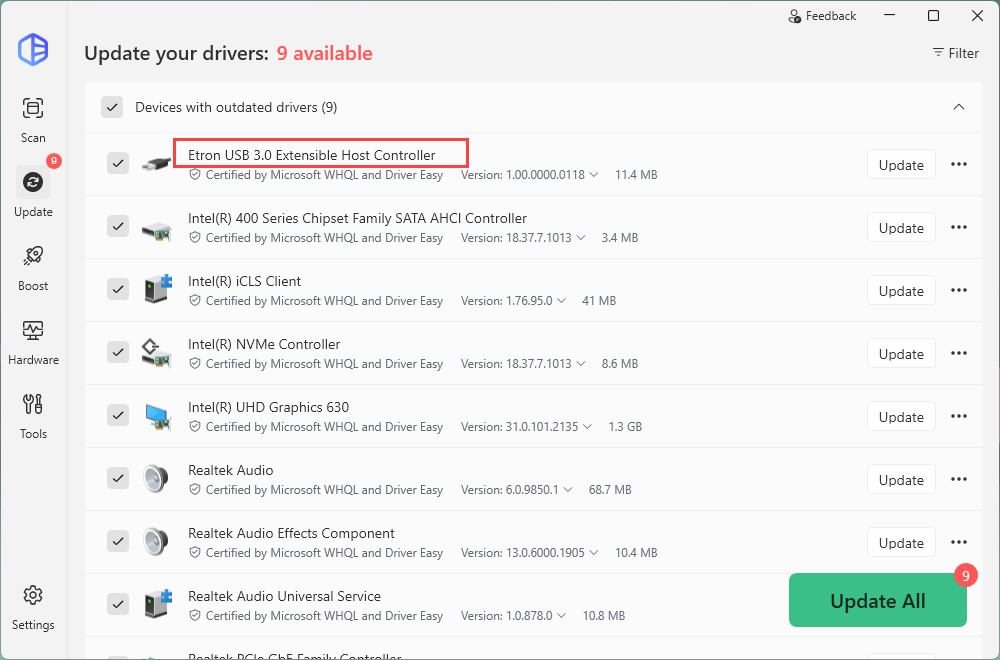This screenshot has width=1000, height=660.
Task: Open the Tools icon in sidebar
Action: click(x=33, y=405)
